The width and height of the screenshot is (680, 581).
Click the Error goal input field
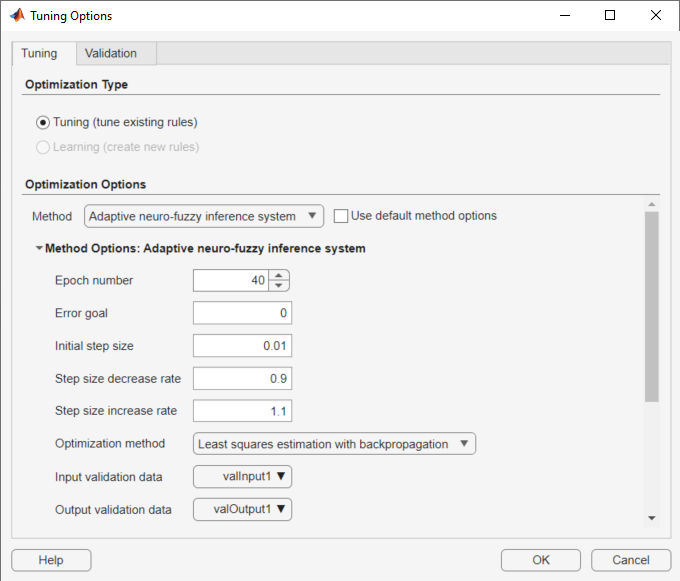tap(242, 313)
